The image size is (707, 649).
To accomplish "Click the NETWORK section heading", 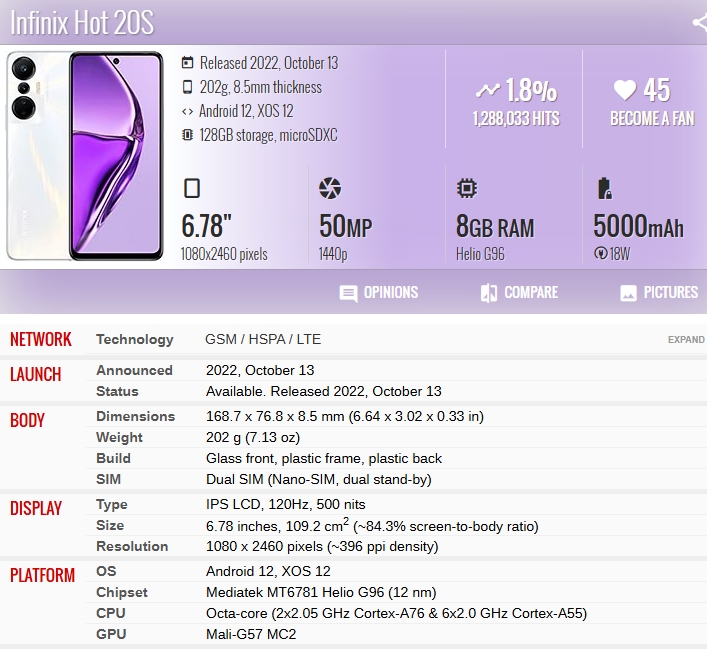I will click(41, 340).
